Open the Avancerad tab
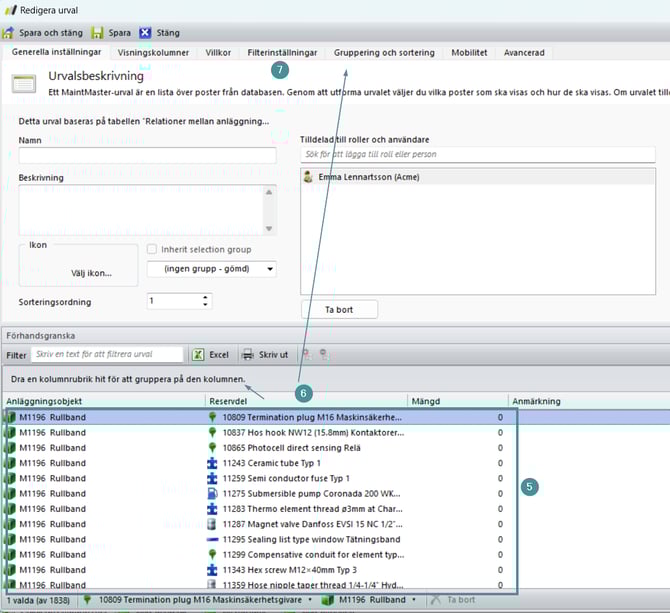The height and width of the screenshot is (613, 670). click(x=524, y=53)
